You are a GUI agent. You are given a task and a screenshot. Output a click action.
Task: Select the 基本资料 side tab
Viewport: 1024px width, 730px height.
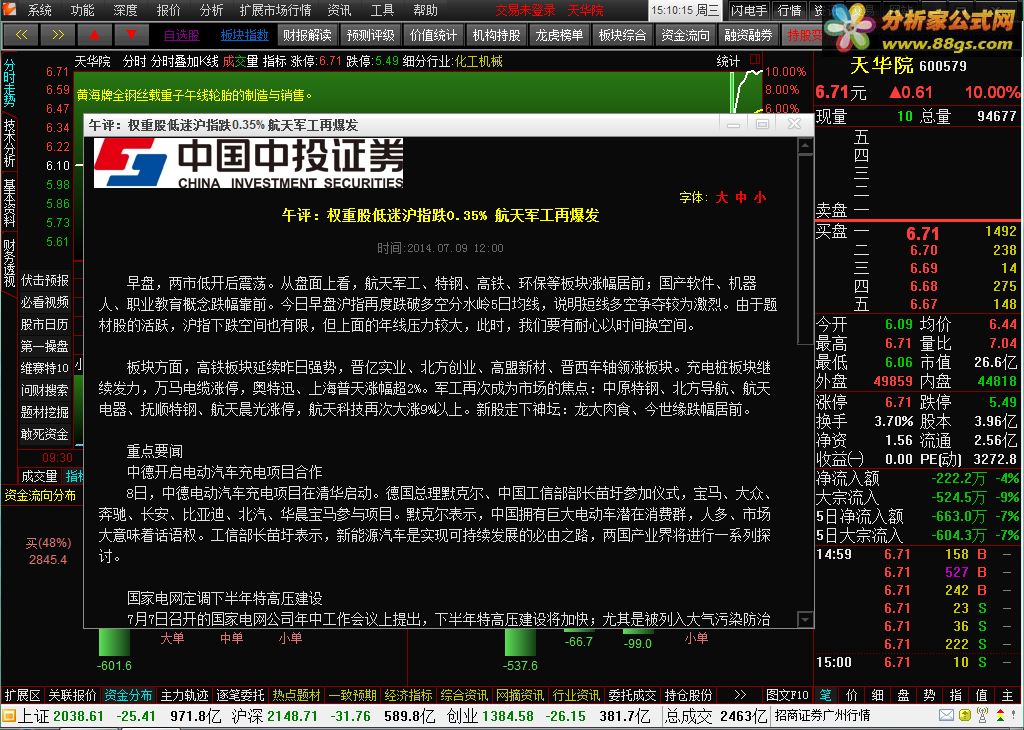point(9,203)
